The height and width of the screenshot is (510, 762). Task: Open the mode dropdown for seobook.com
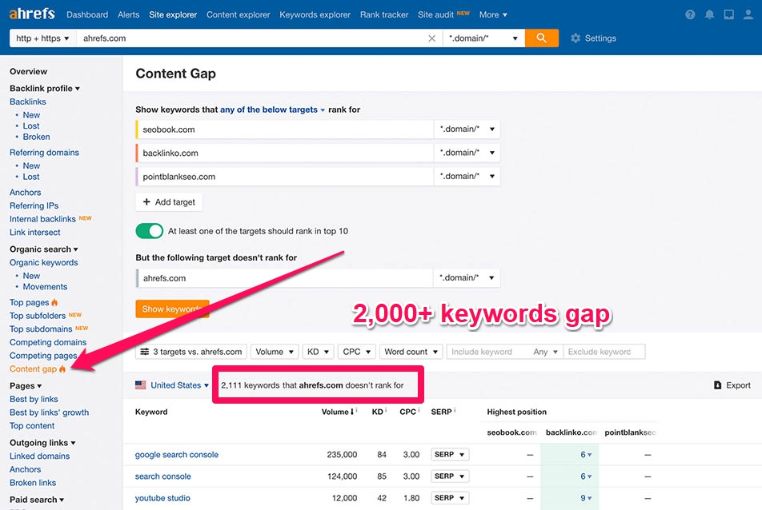click(x=467, y=129)
